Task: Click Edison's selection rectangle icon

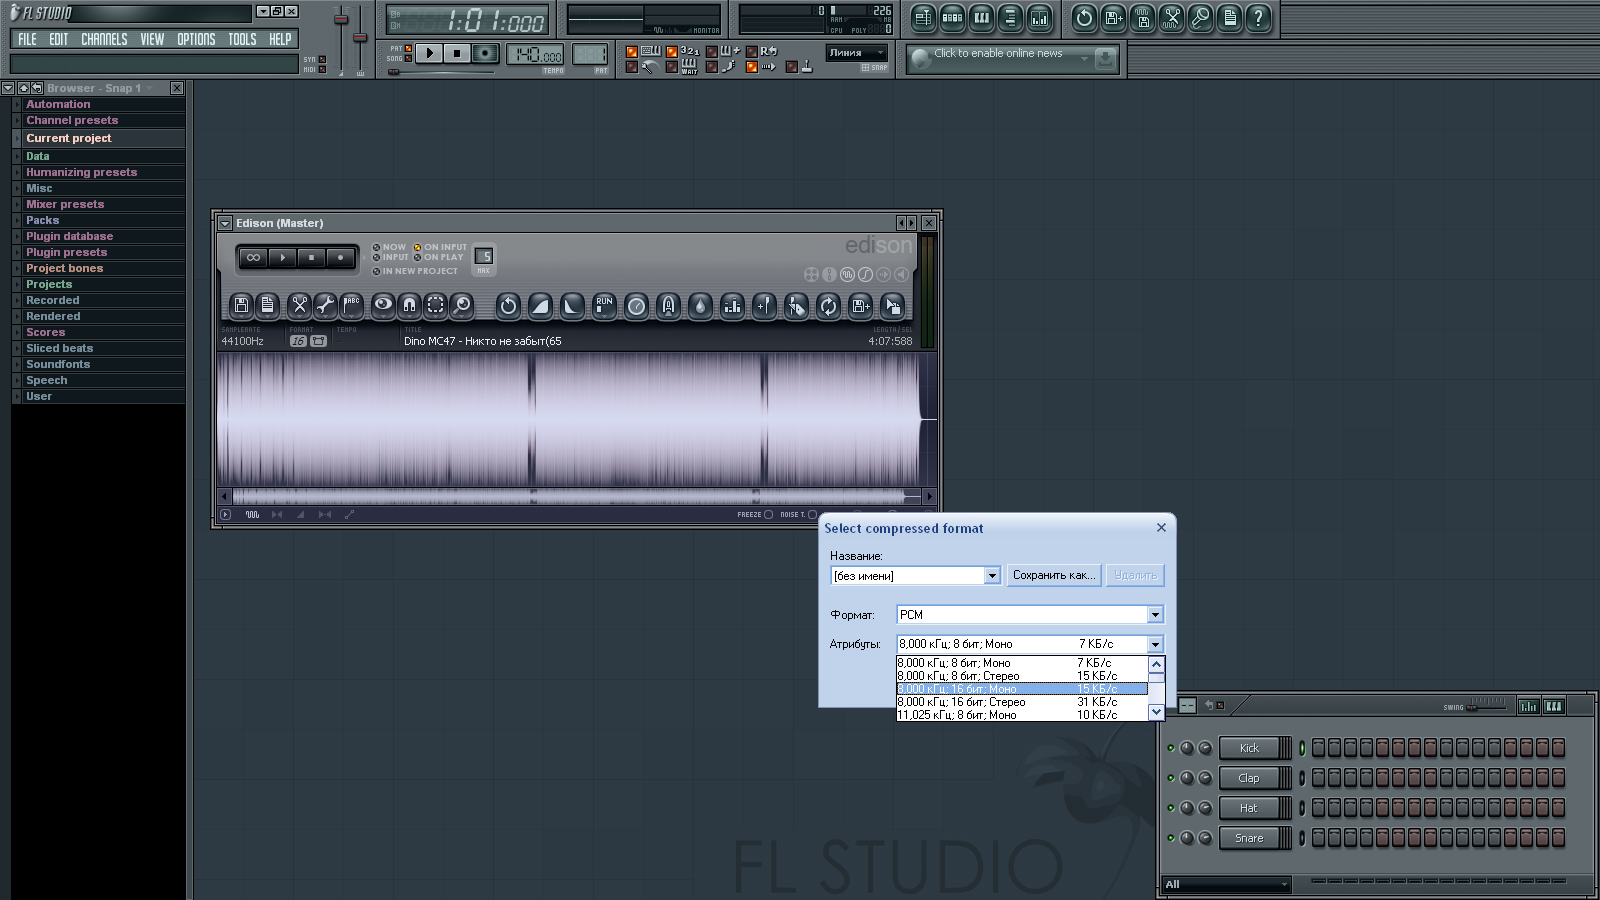Action: [435, 306]
